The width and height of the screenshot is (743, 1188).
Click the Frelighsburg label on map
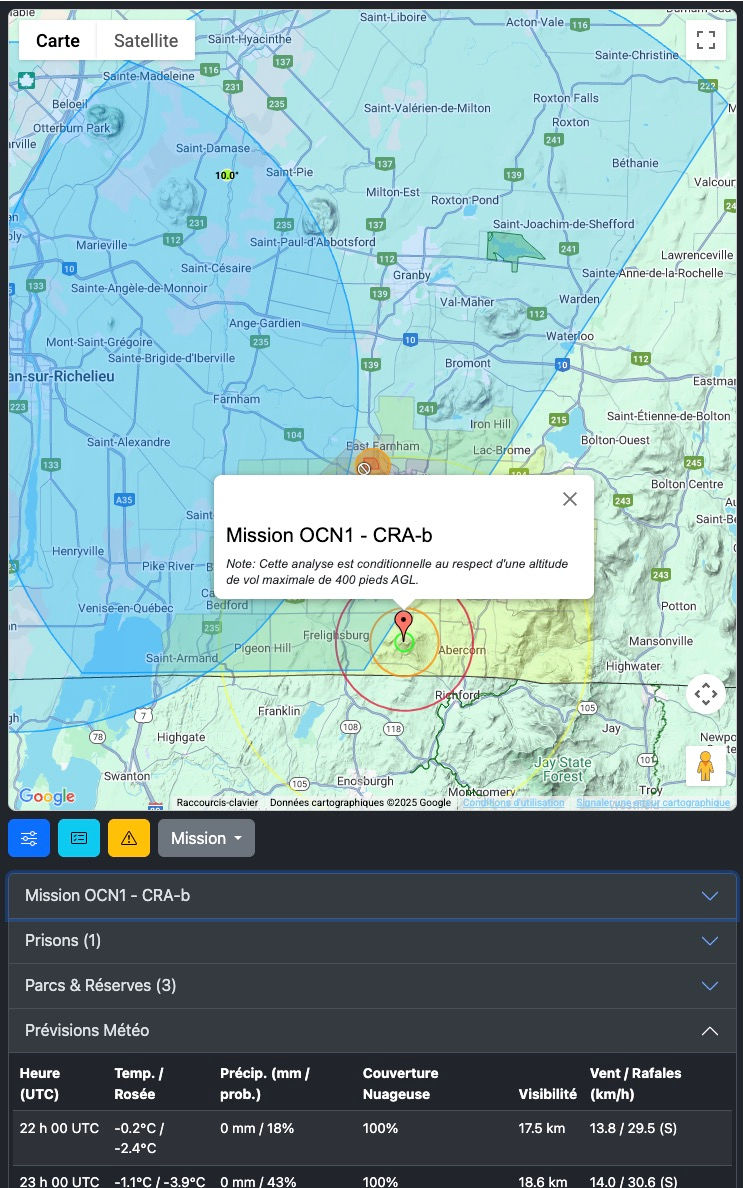coord(336,635)
